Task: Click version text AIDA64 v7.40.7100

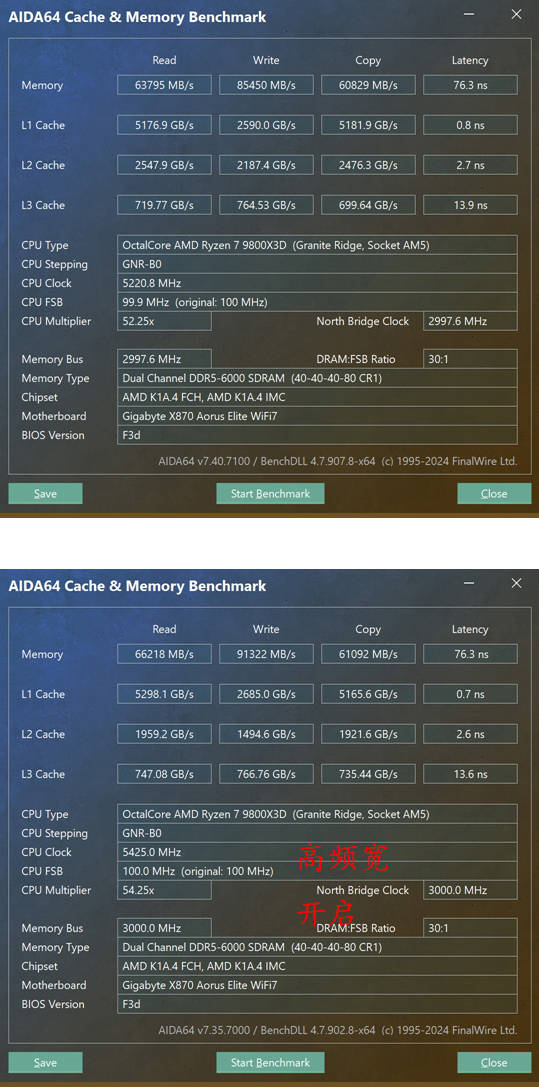Action: point(204,461)
